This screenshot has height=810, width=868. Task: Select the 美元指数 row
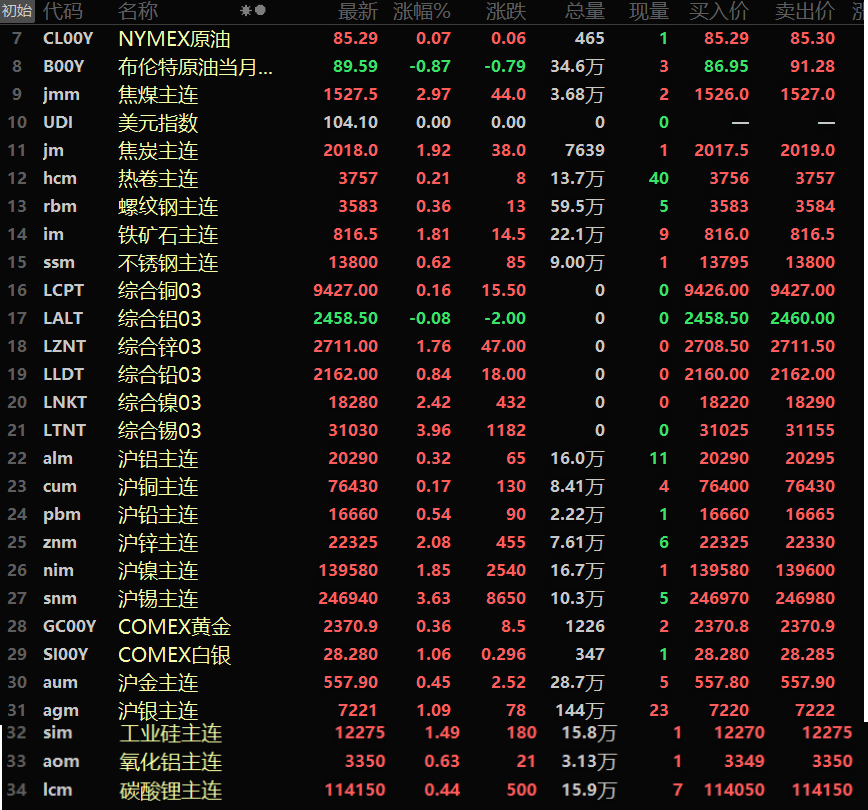pyautogui.click(x=434, y=122)
